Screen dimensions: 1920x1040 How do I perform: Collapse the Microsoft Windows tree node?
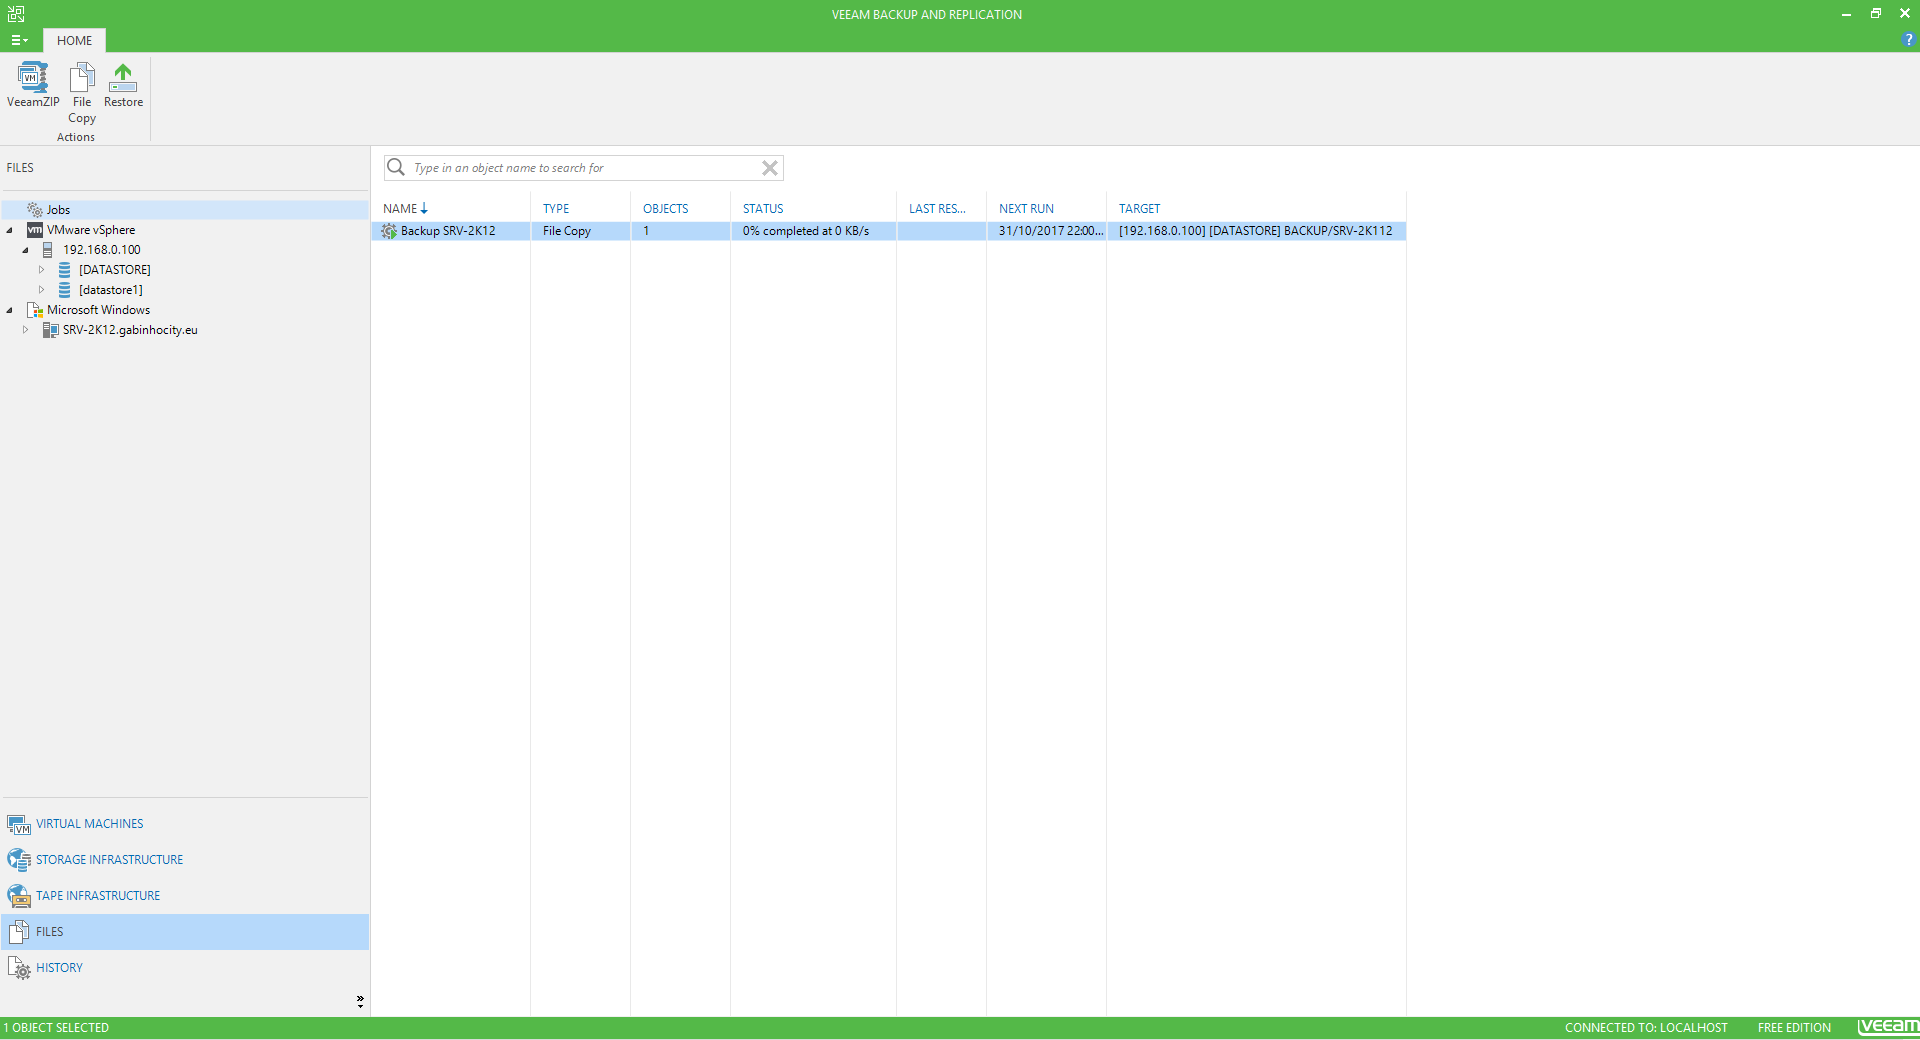[10, 310]
